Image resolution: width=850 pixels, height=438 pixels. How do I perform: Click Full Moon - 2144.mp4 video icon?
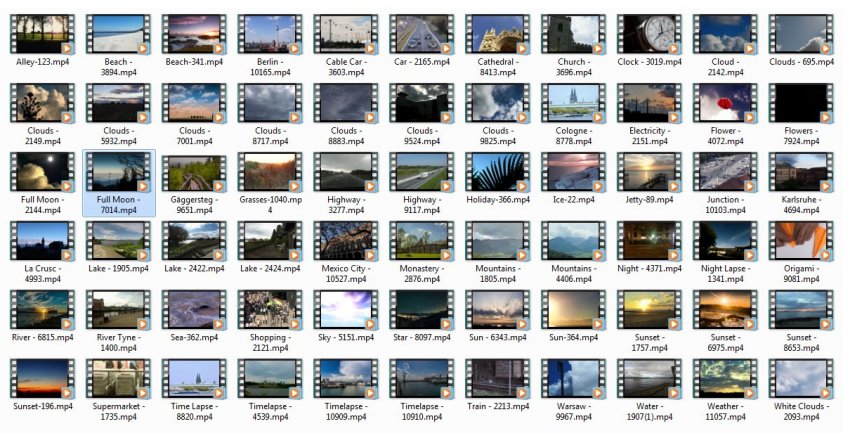coord(42,172)
